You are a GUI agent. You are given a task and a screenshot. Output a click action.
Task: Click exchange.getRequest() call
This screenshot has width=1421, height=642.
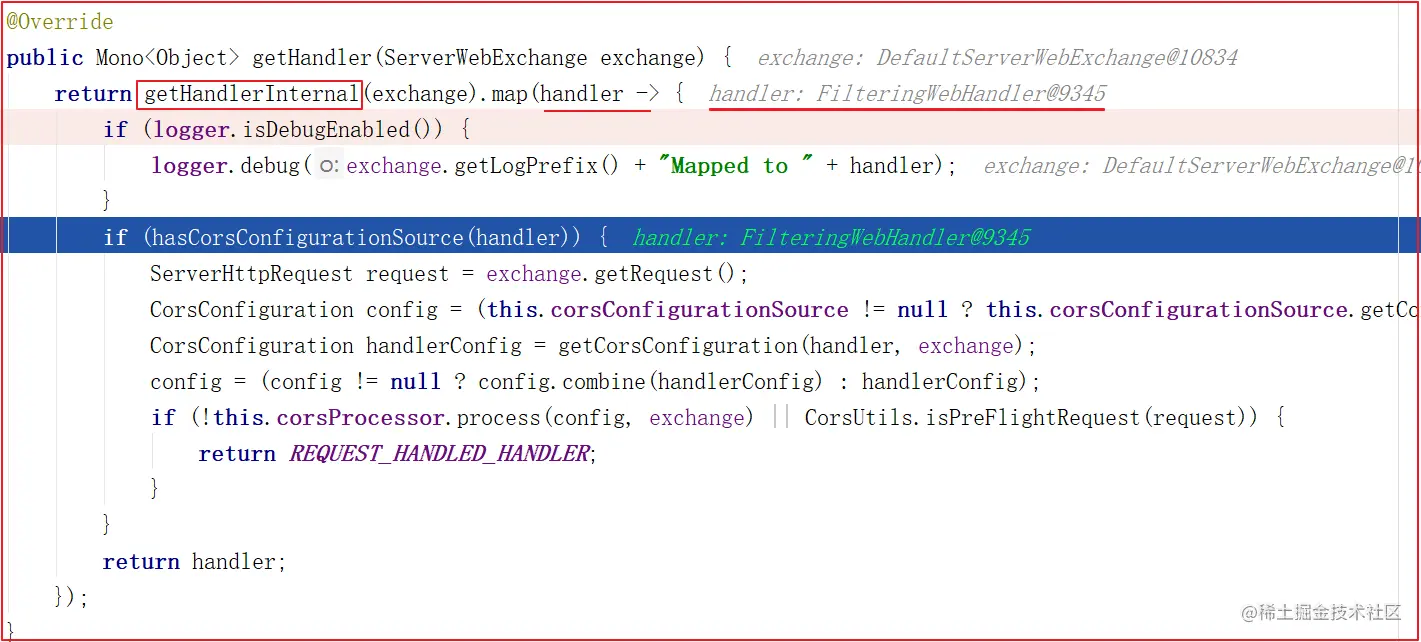tap(612, 274)
